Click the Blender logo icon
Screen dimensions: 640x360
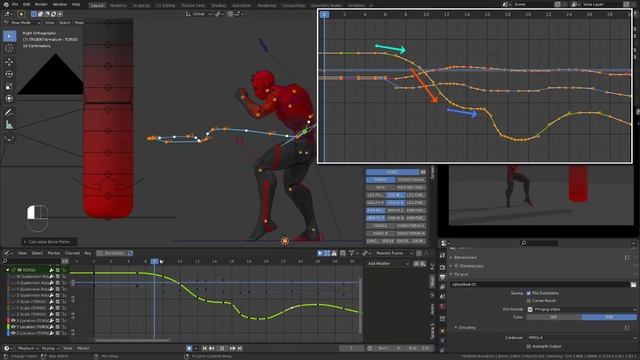pyautogui.click(x=6, y=4)
